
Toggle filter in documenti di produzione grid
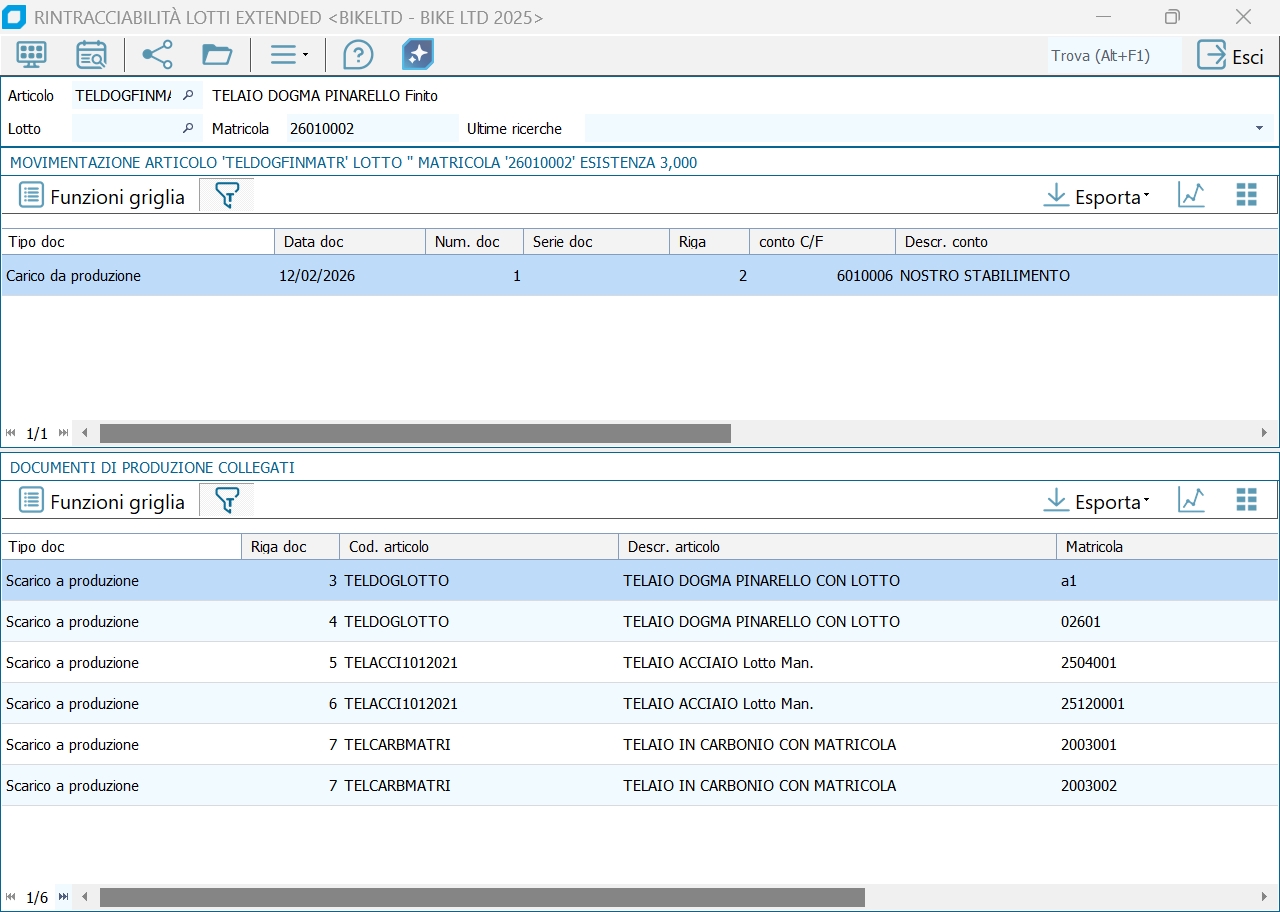tap(227, 501)
